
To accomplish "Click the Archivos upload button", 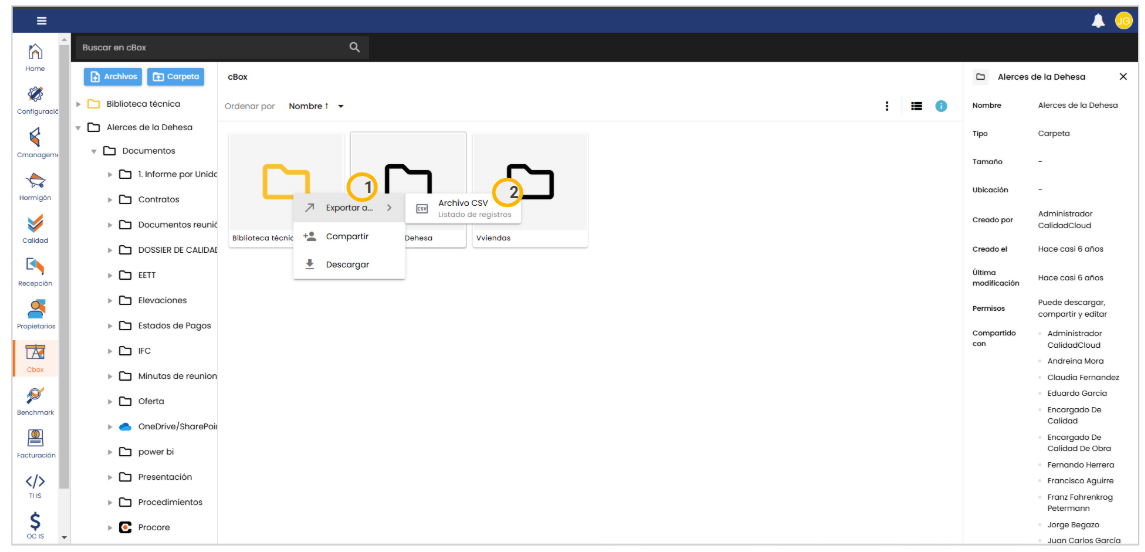I will click(113, 76).
